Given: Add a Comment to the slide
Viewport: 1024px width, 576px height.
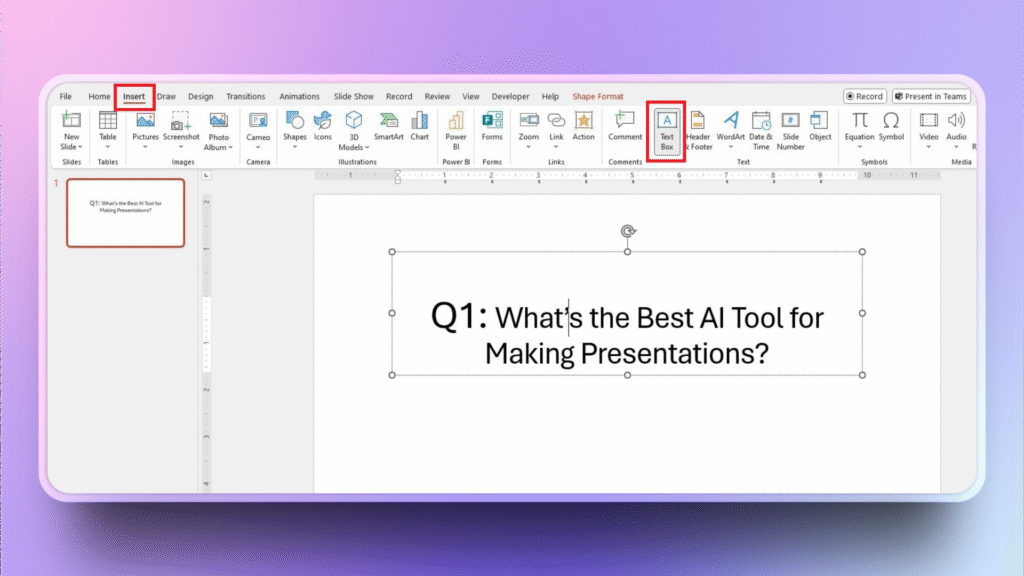Looking at the screenshot, I should coord(625,127).
